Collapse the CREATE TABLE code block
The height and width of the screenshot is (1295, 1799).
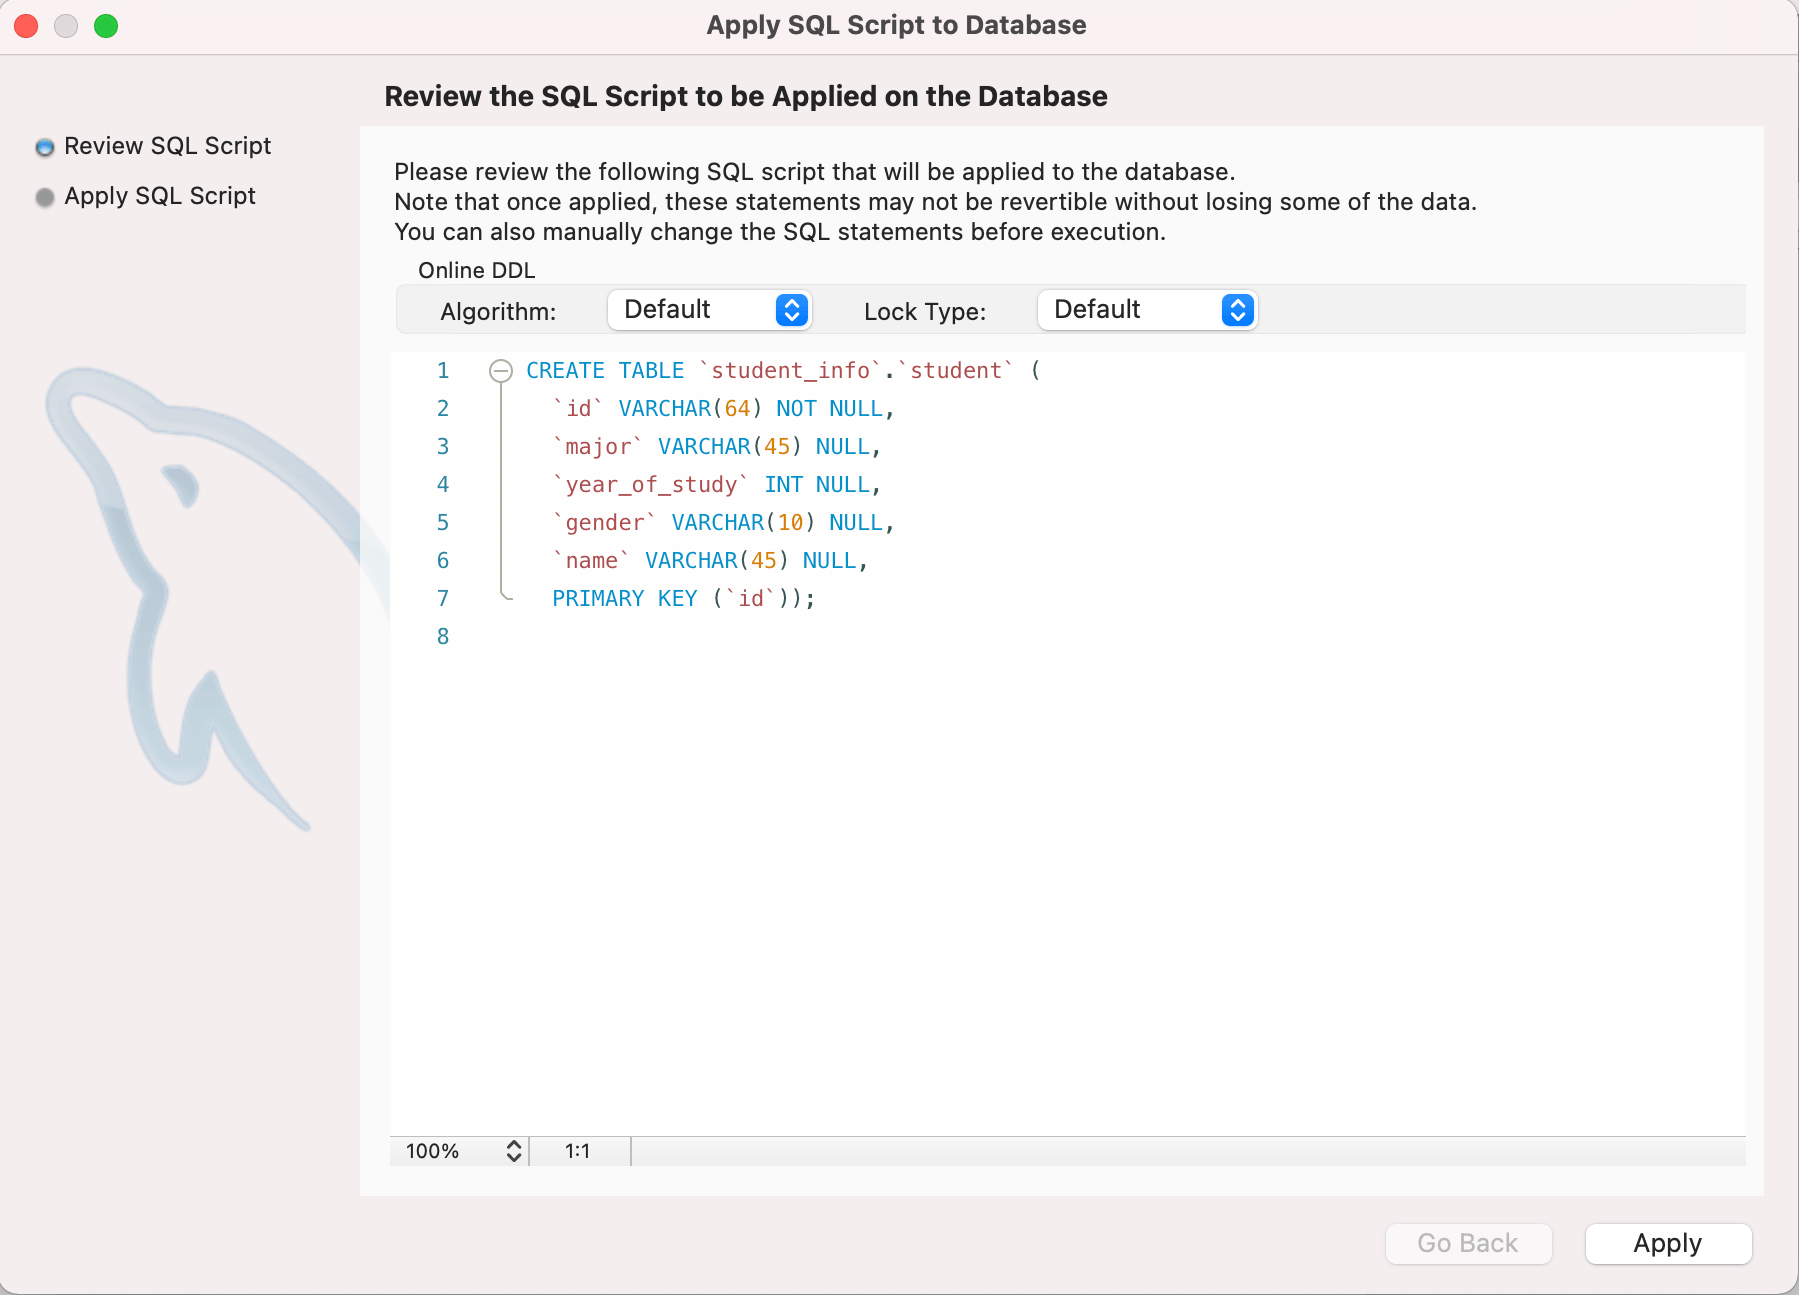click(x=501, y=371)
